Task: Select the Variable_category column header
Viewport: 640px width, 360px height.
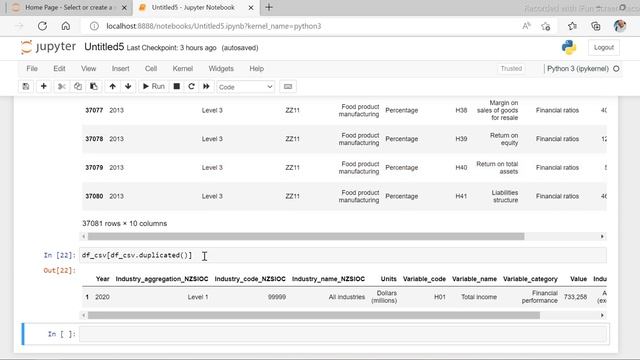Action: [530, 279]
